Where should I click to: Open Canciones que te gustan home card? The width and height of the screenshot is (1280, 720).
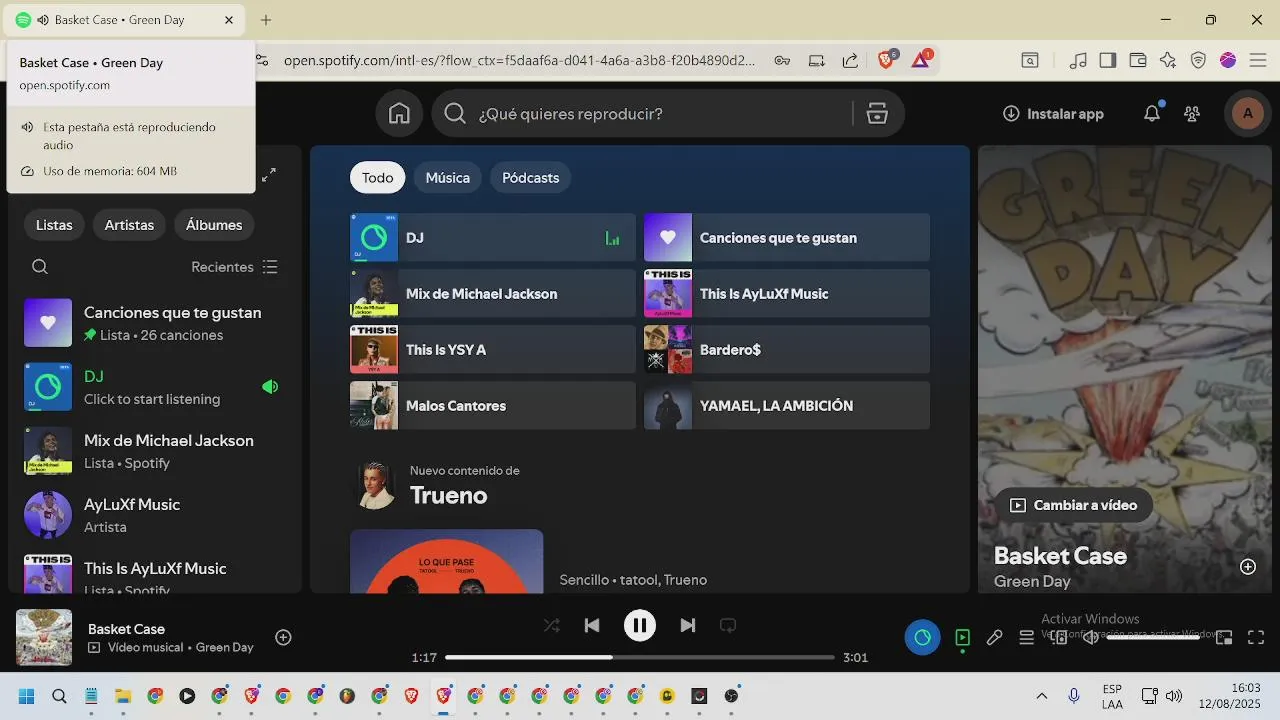pyautogui.click(x=787, y=238)
